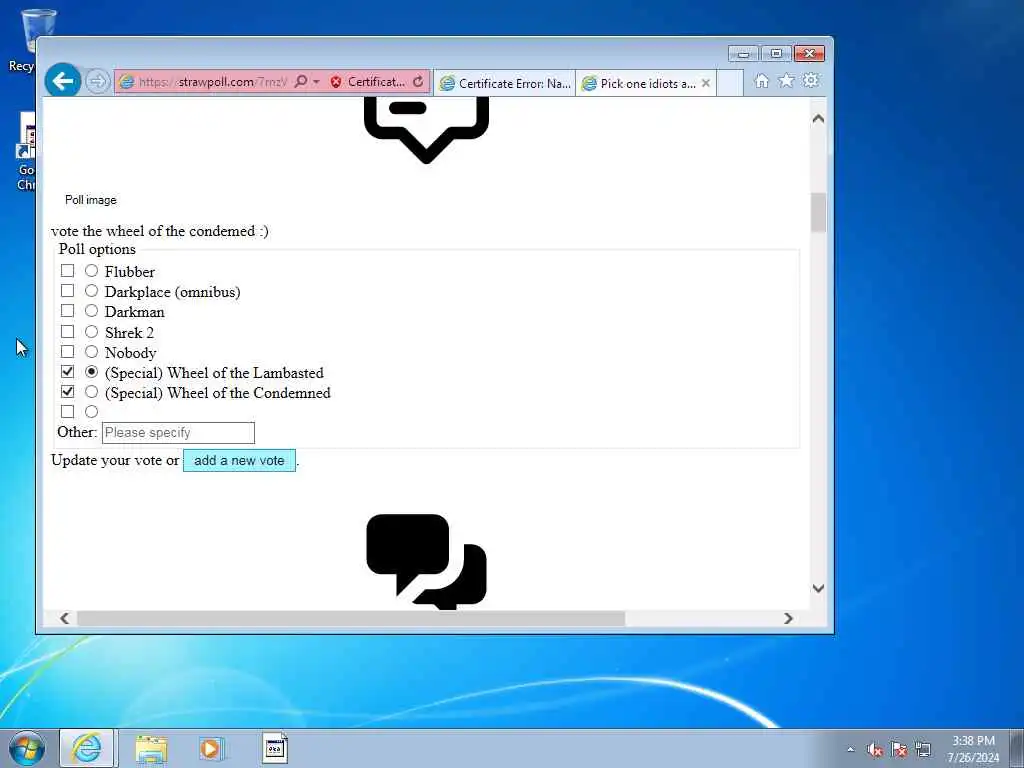This screenshot has width=1024, height=768.
Task: Click the vertical scrollbar down arrow
Action: click(818, 588)
